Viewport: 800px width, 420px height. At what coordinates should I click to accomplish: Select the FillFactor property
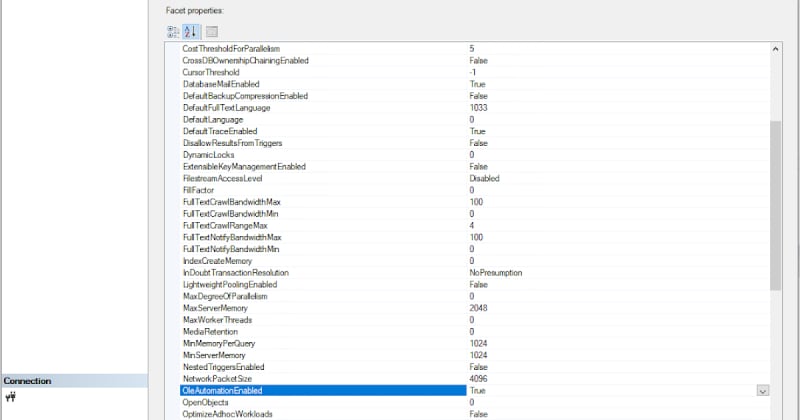[198, 190]
